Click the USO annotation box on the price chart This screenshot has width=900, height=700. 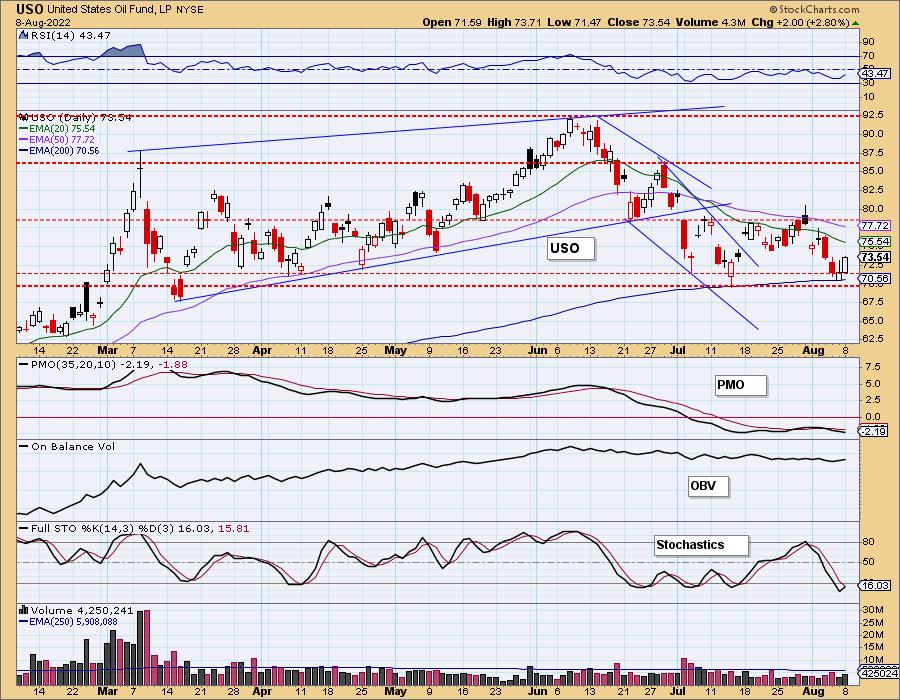point(571,249)
